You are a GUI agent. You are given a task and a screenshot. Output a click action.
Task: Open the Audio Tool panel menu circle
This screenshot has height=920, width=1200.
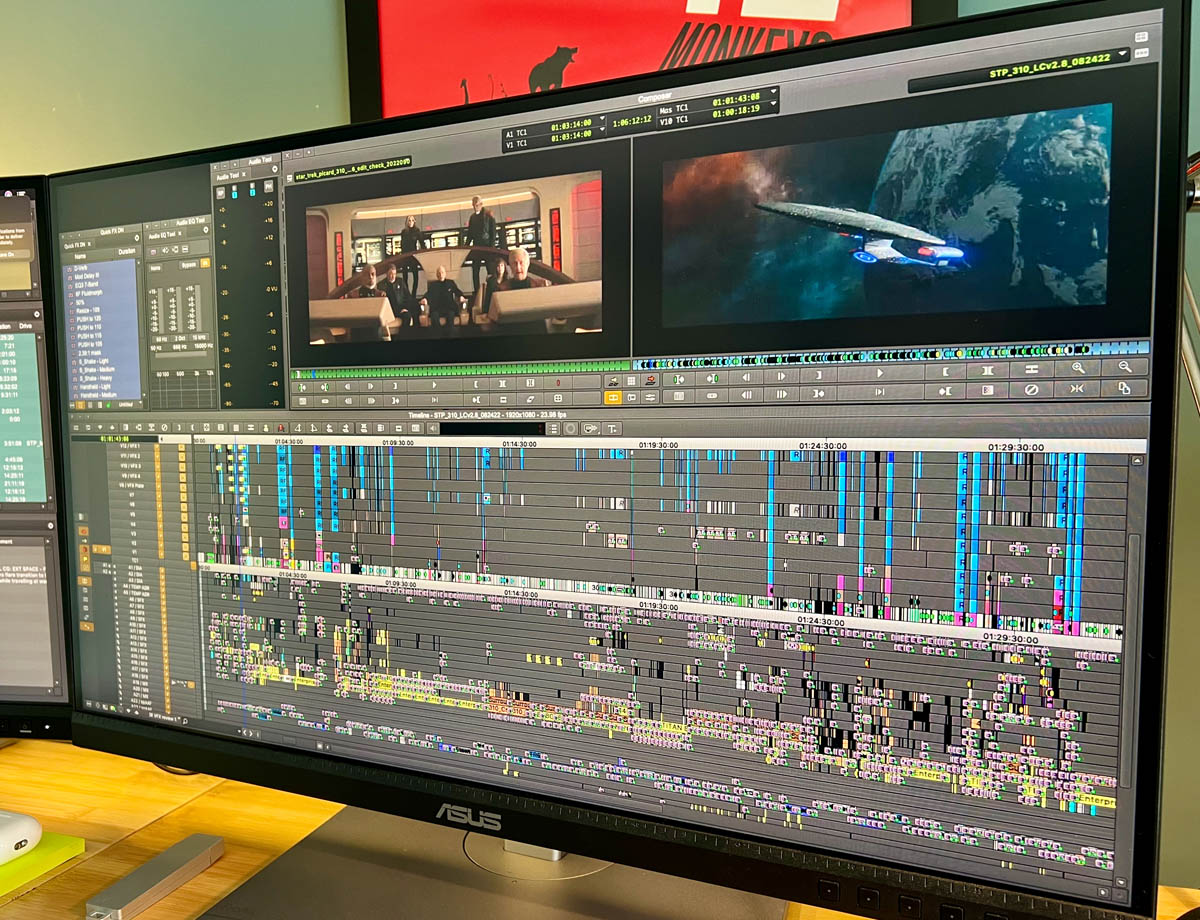pyautogui.click(x=276, y=169)
